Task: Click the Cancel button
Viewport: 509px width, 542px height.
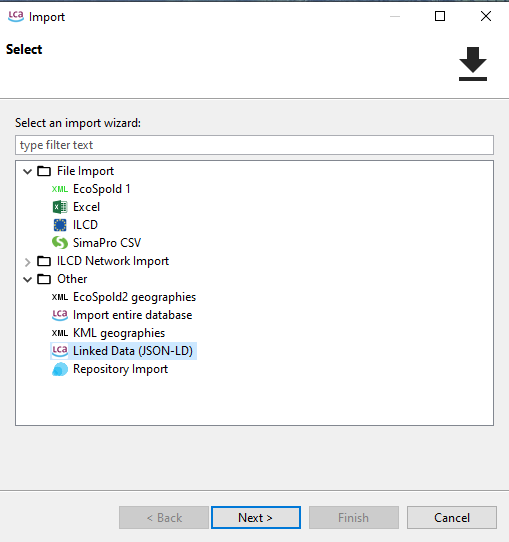Action: [452, 517]
